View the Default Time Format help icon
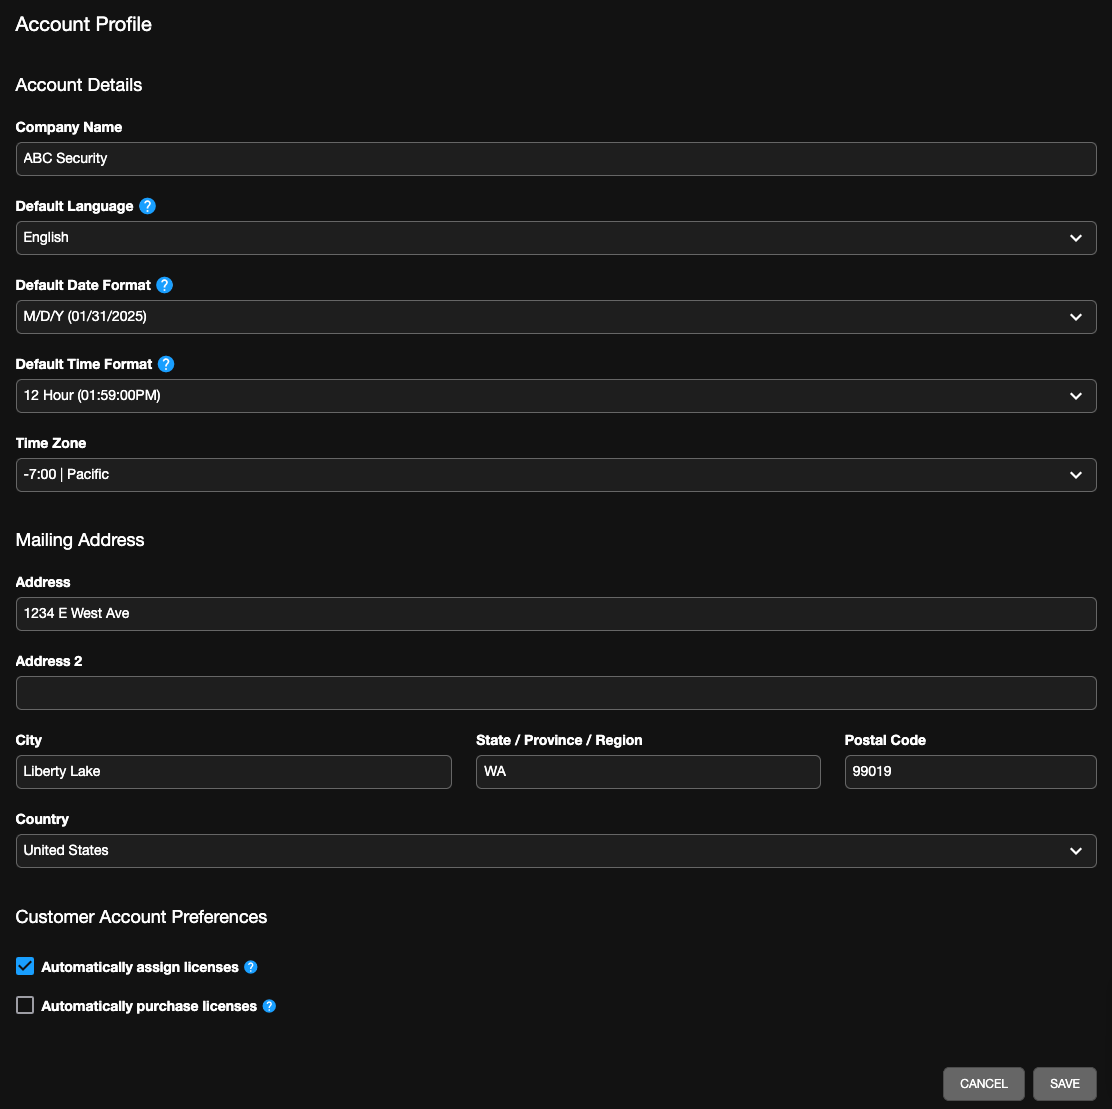Image resolution: width=1112 pixels, height=1109 pixels. [x=164, y=364]
